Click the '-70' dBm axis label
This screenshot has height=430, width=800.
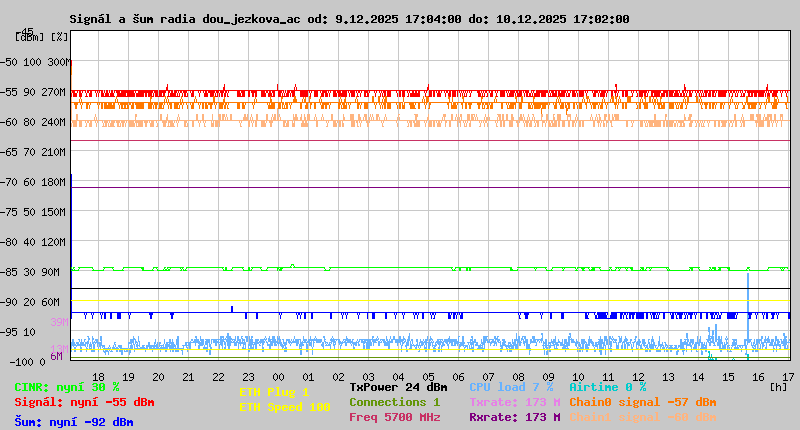(9, 183)
